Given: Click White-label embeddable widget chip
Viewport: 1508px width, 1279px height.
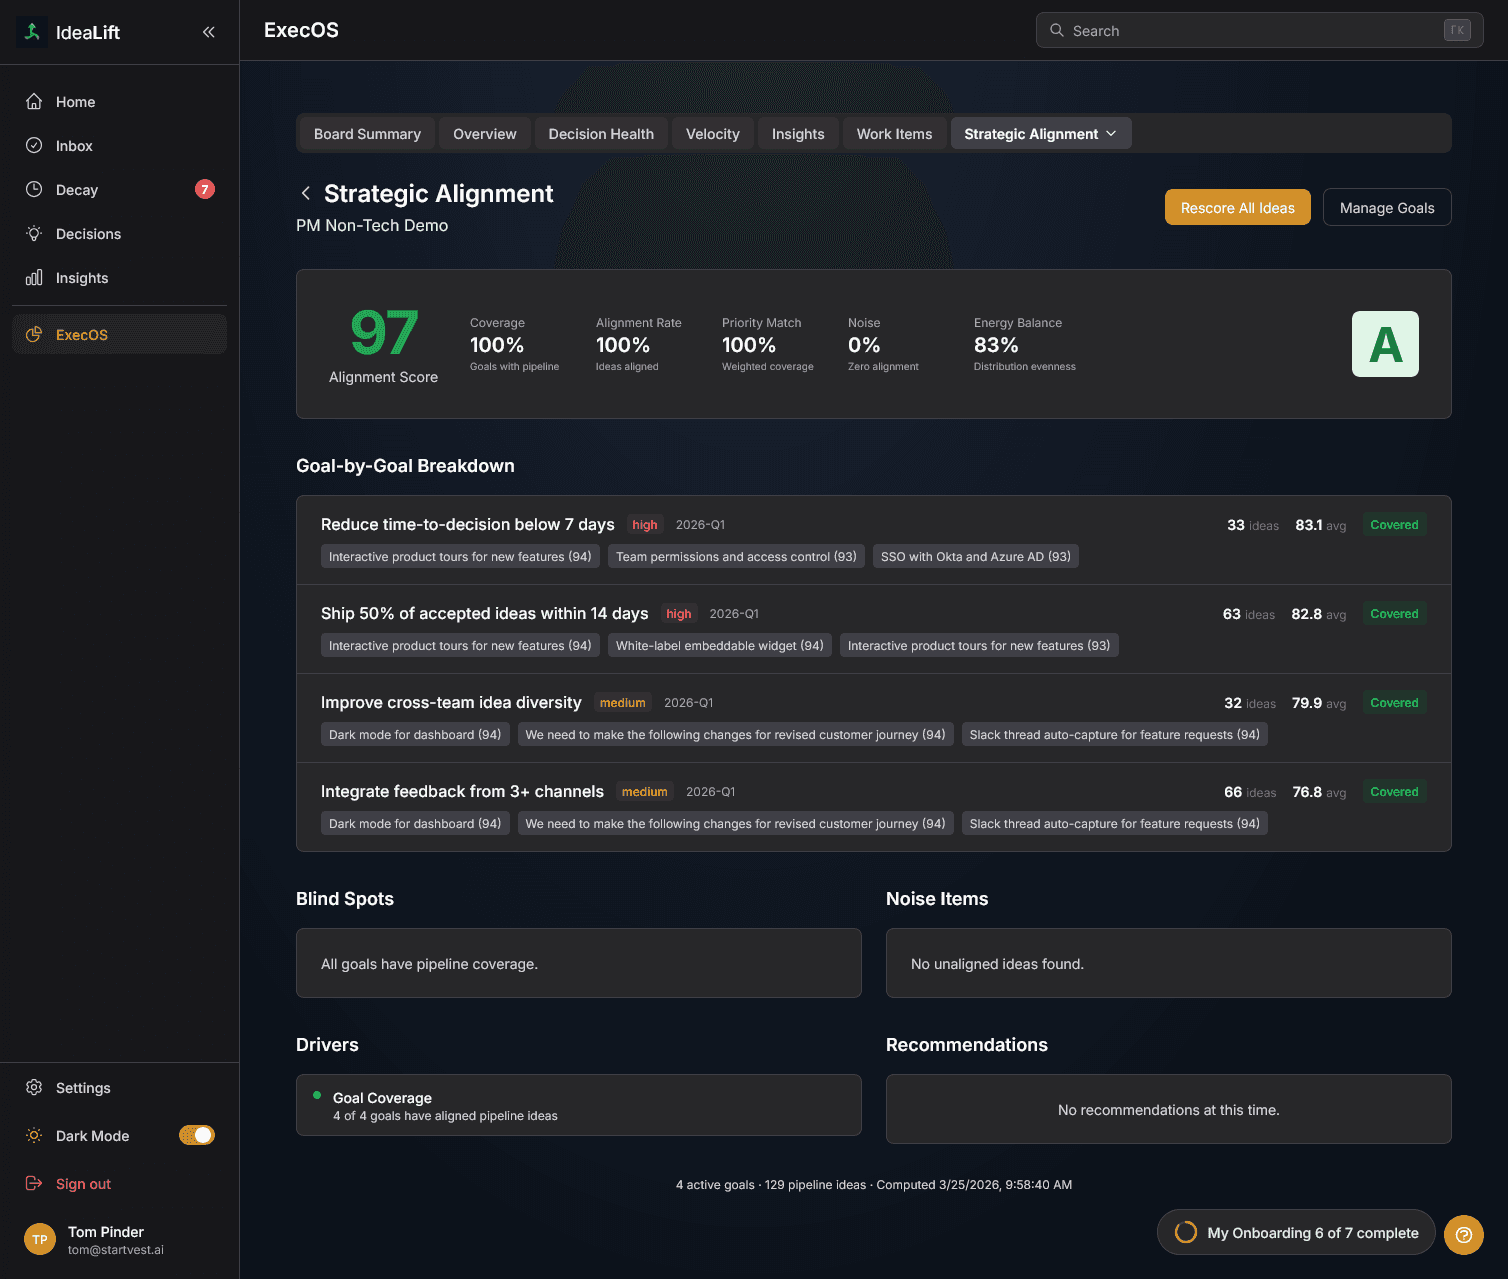Looking at the screenshot, I should (x=720, y=646).
